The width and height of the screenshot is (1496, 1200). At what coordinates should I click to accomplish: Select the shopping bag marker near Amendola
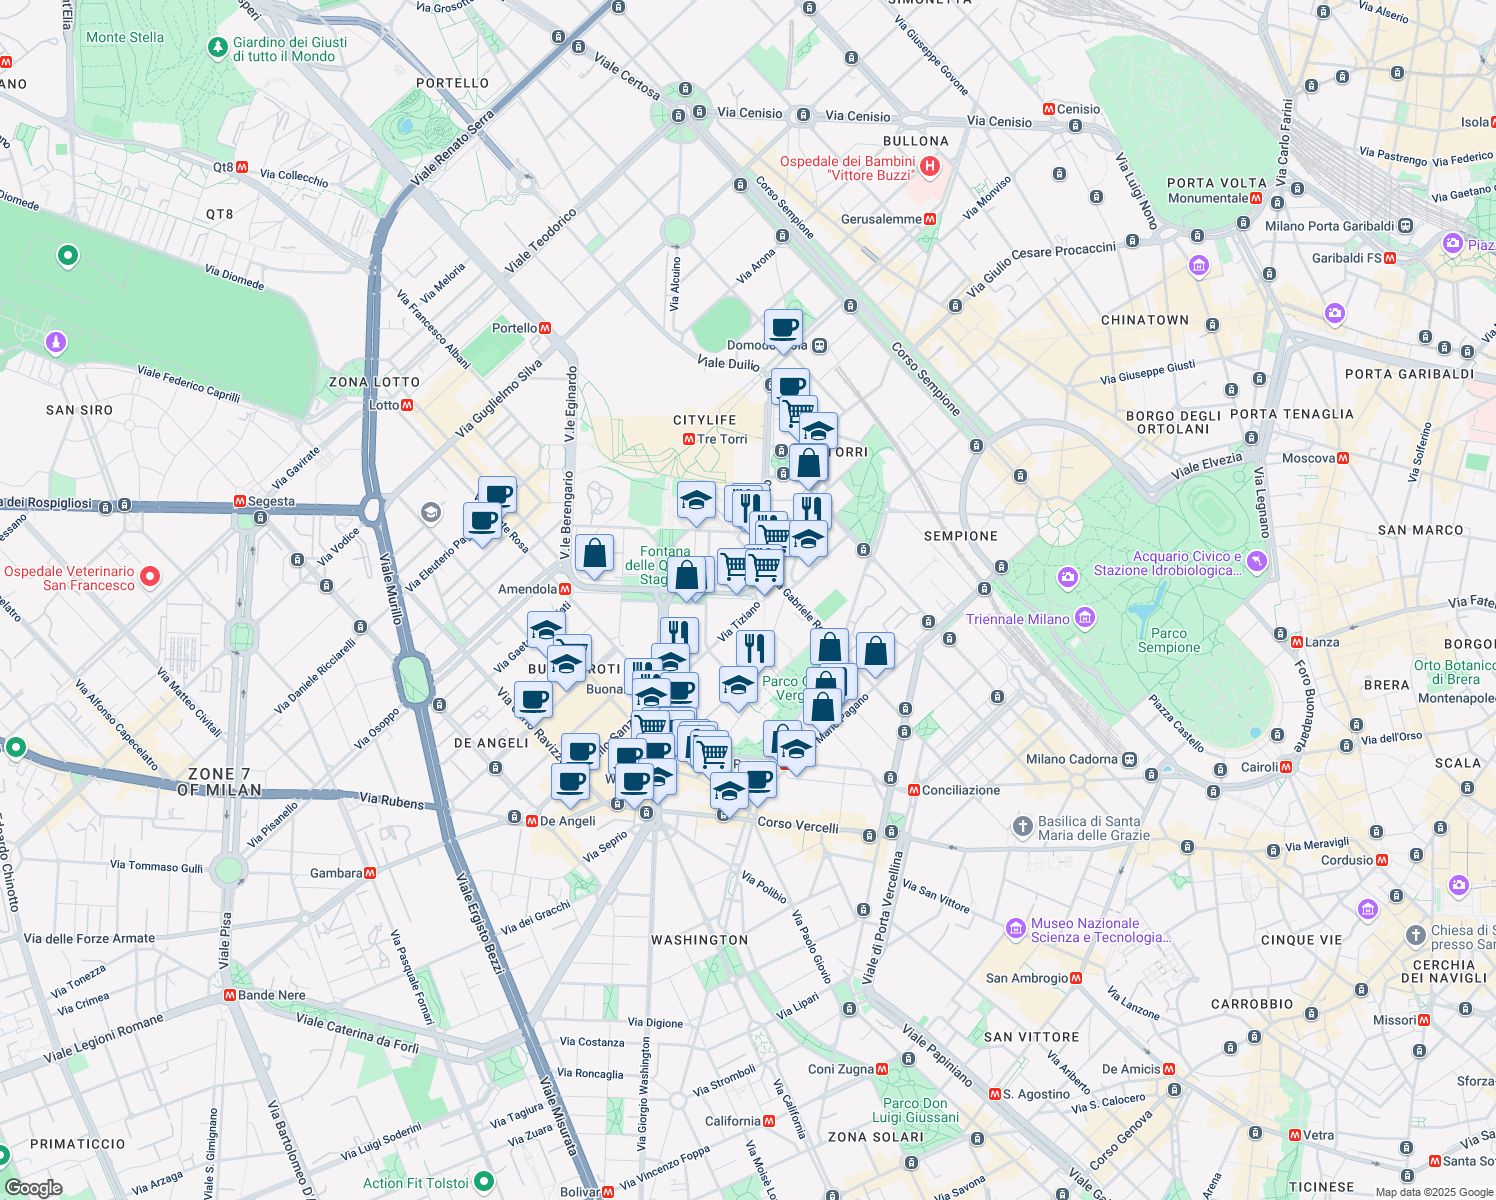(x=594, y=554)
